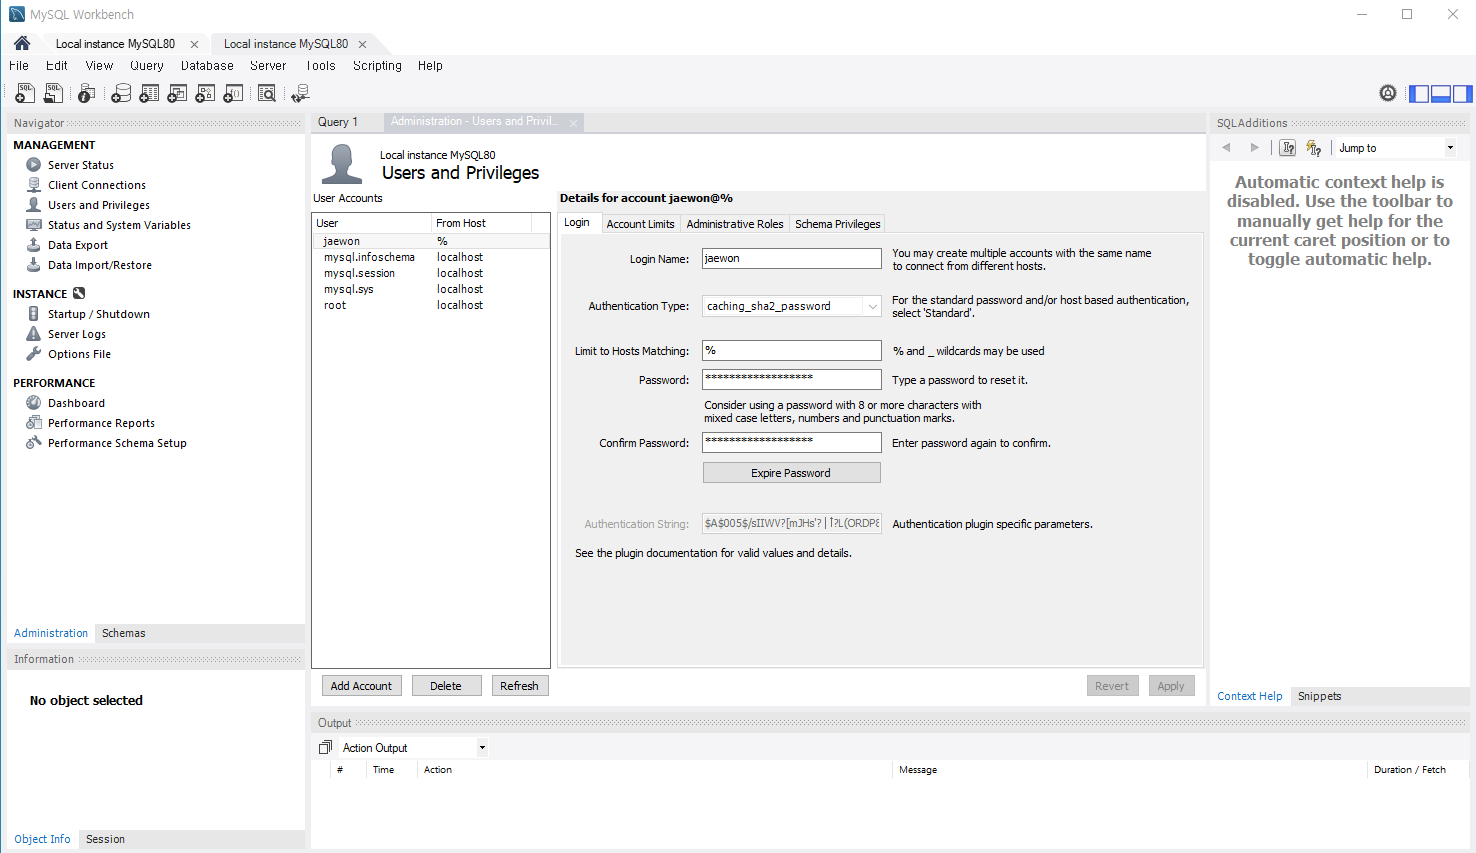
Task: Create a new schema icon
Action: point(121,93)
